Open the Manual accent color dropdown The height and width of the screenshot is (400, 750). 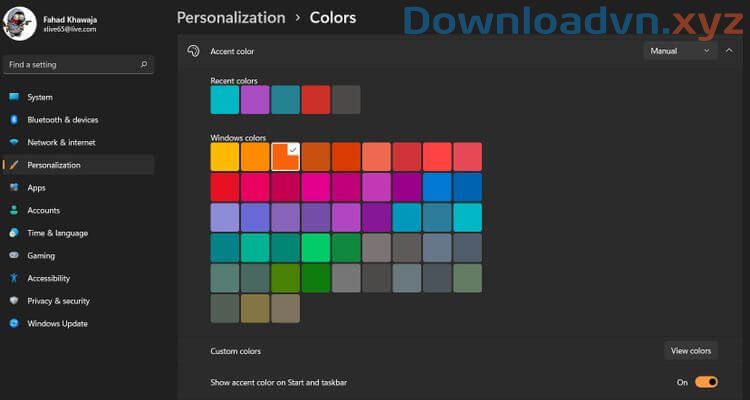pyautogui.click(x=680, y=51)
